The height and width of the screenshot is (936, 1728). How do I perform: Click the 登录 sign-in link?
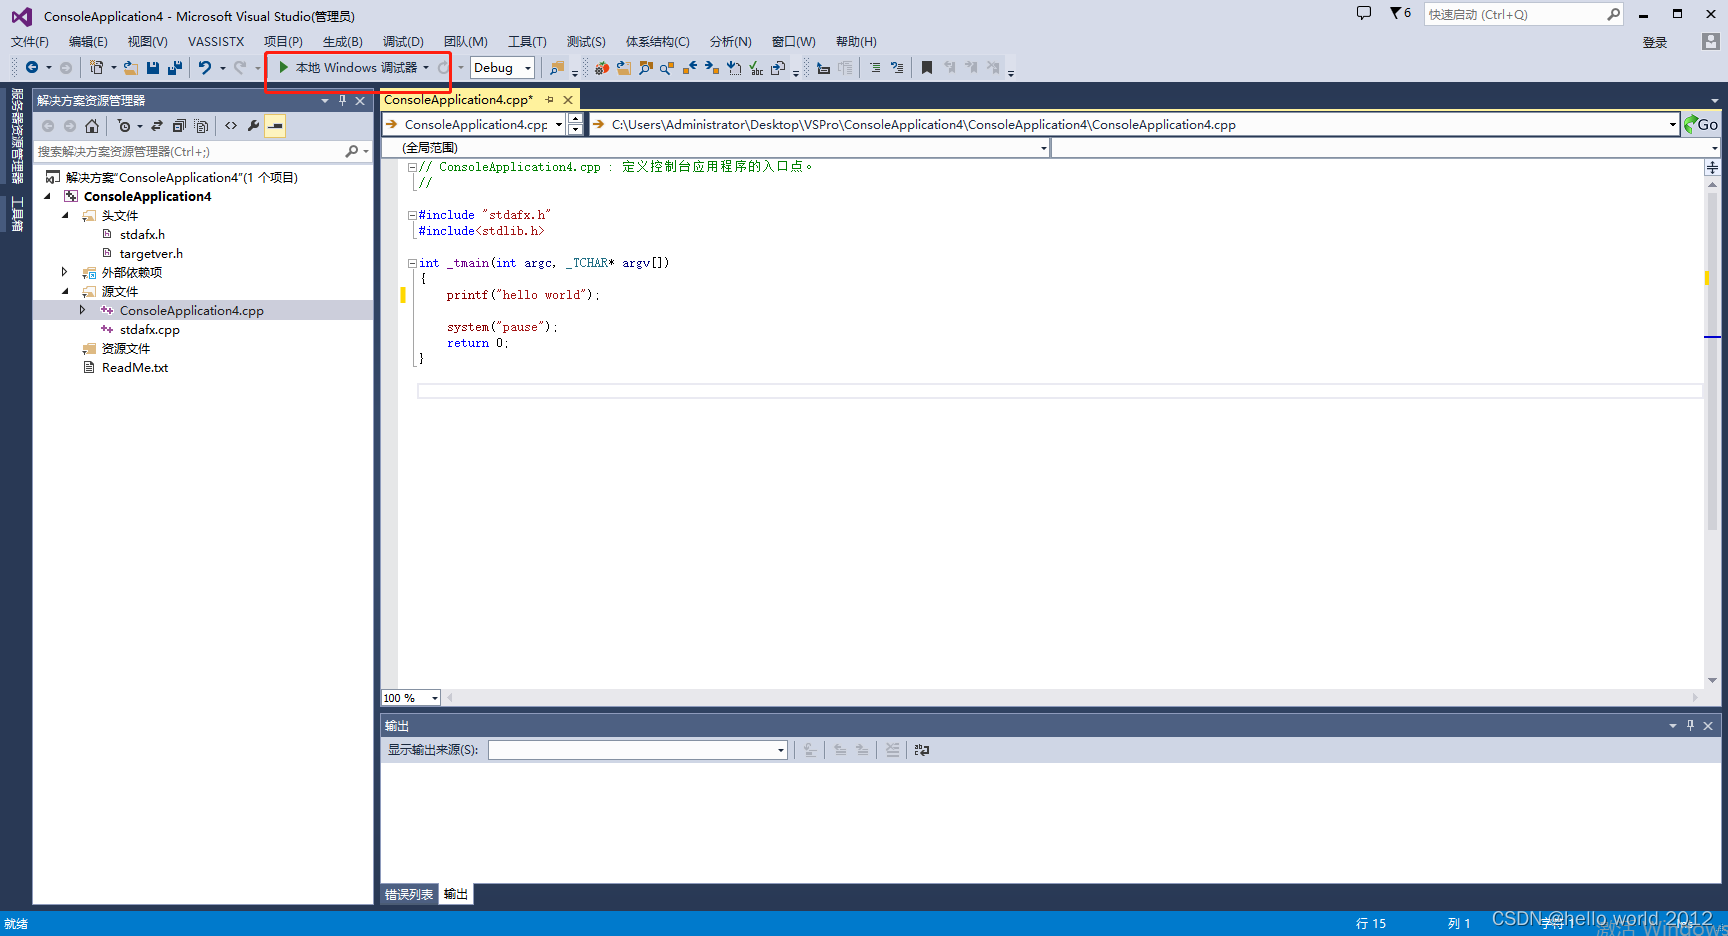(x=1655, y=43)
